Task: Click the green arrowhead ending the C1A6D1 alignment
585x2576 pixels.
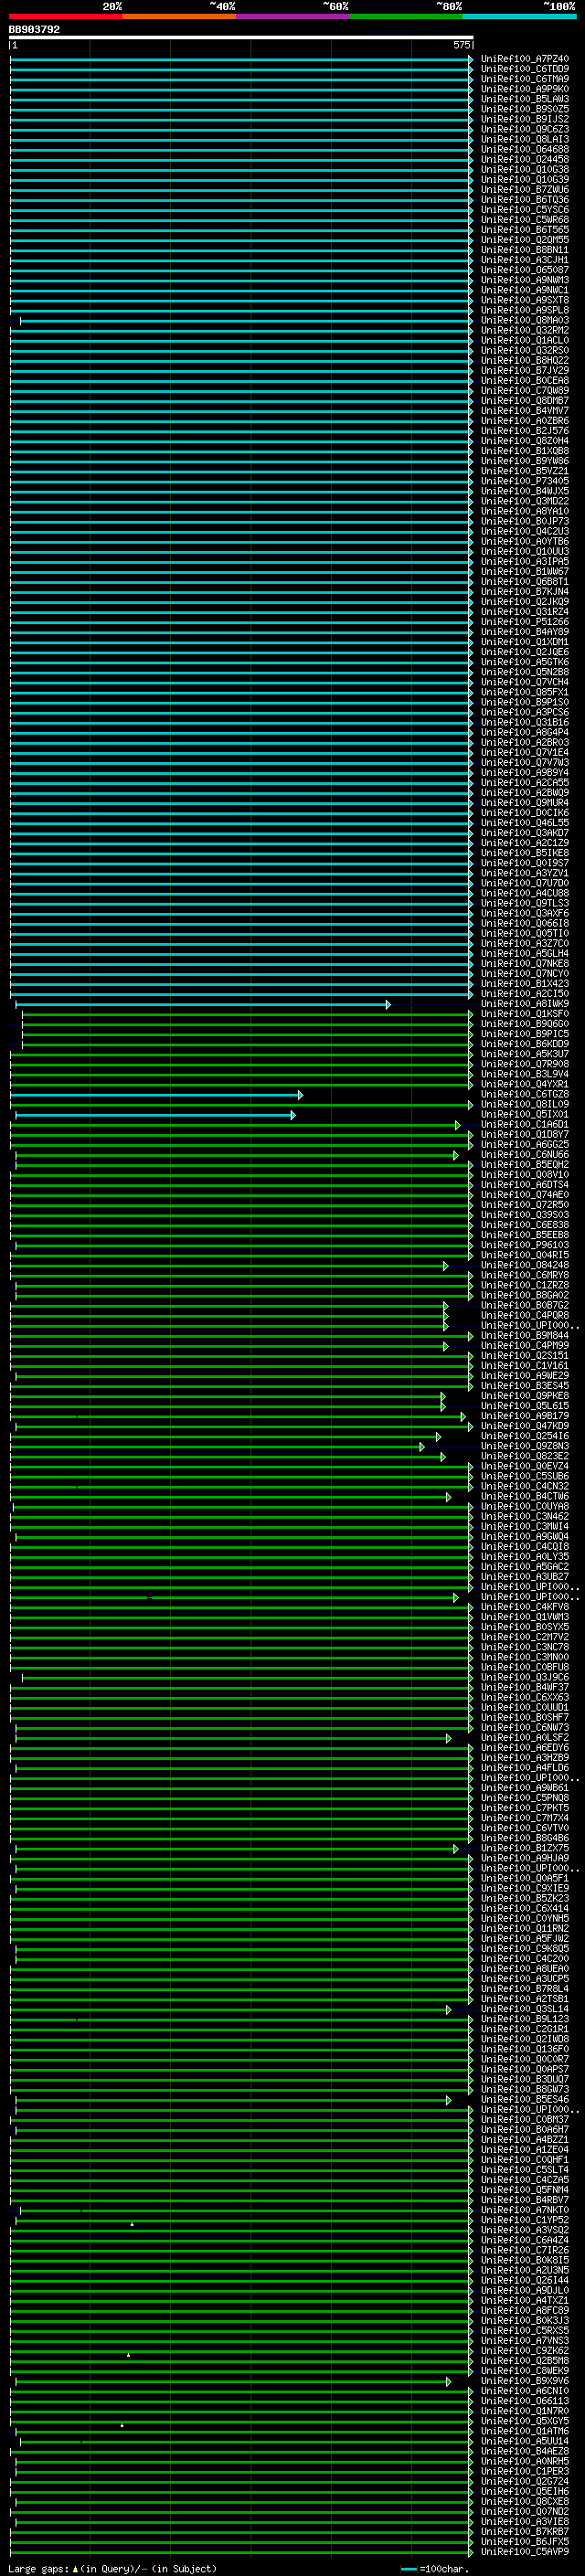Action: [458, 1125]
